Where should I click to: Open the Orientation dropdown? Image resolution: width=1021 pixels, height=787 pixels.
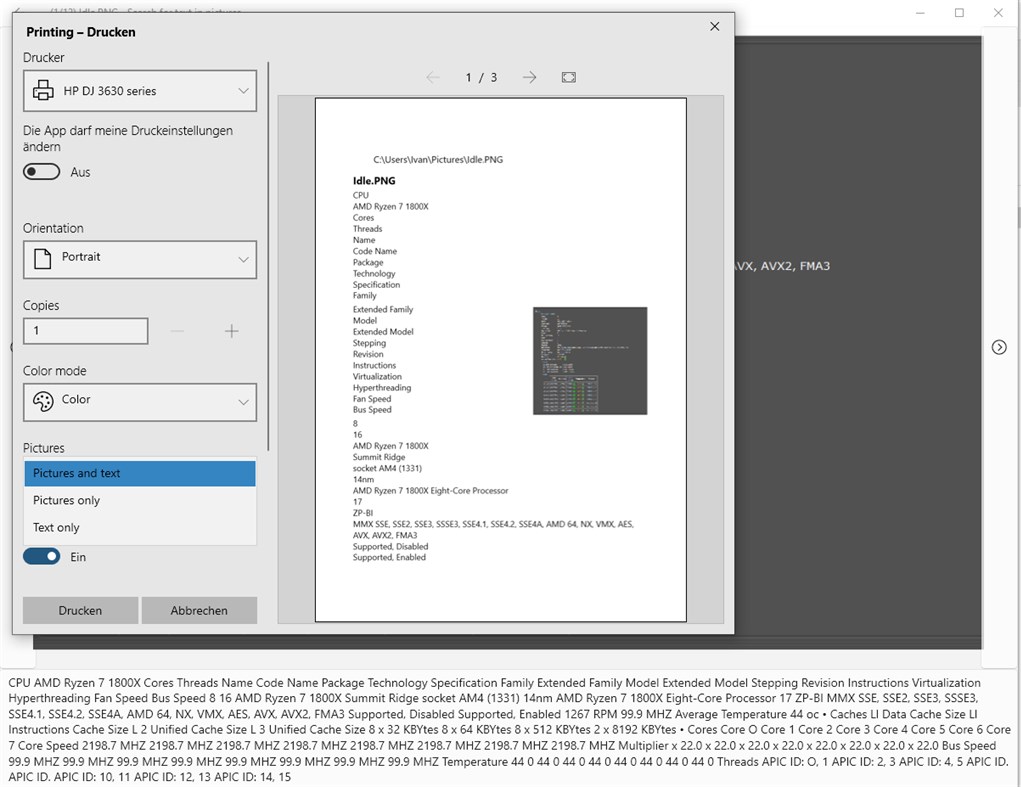[x=139, y=260]
